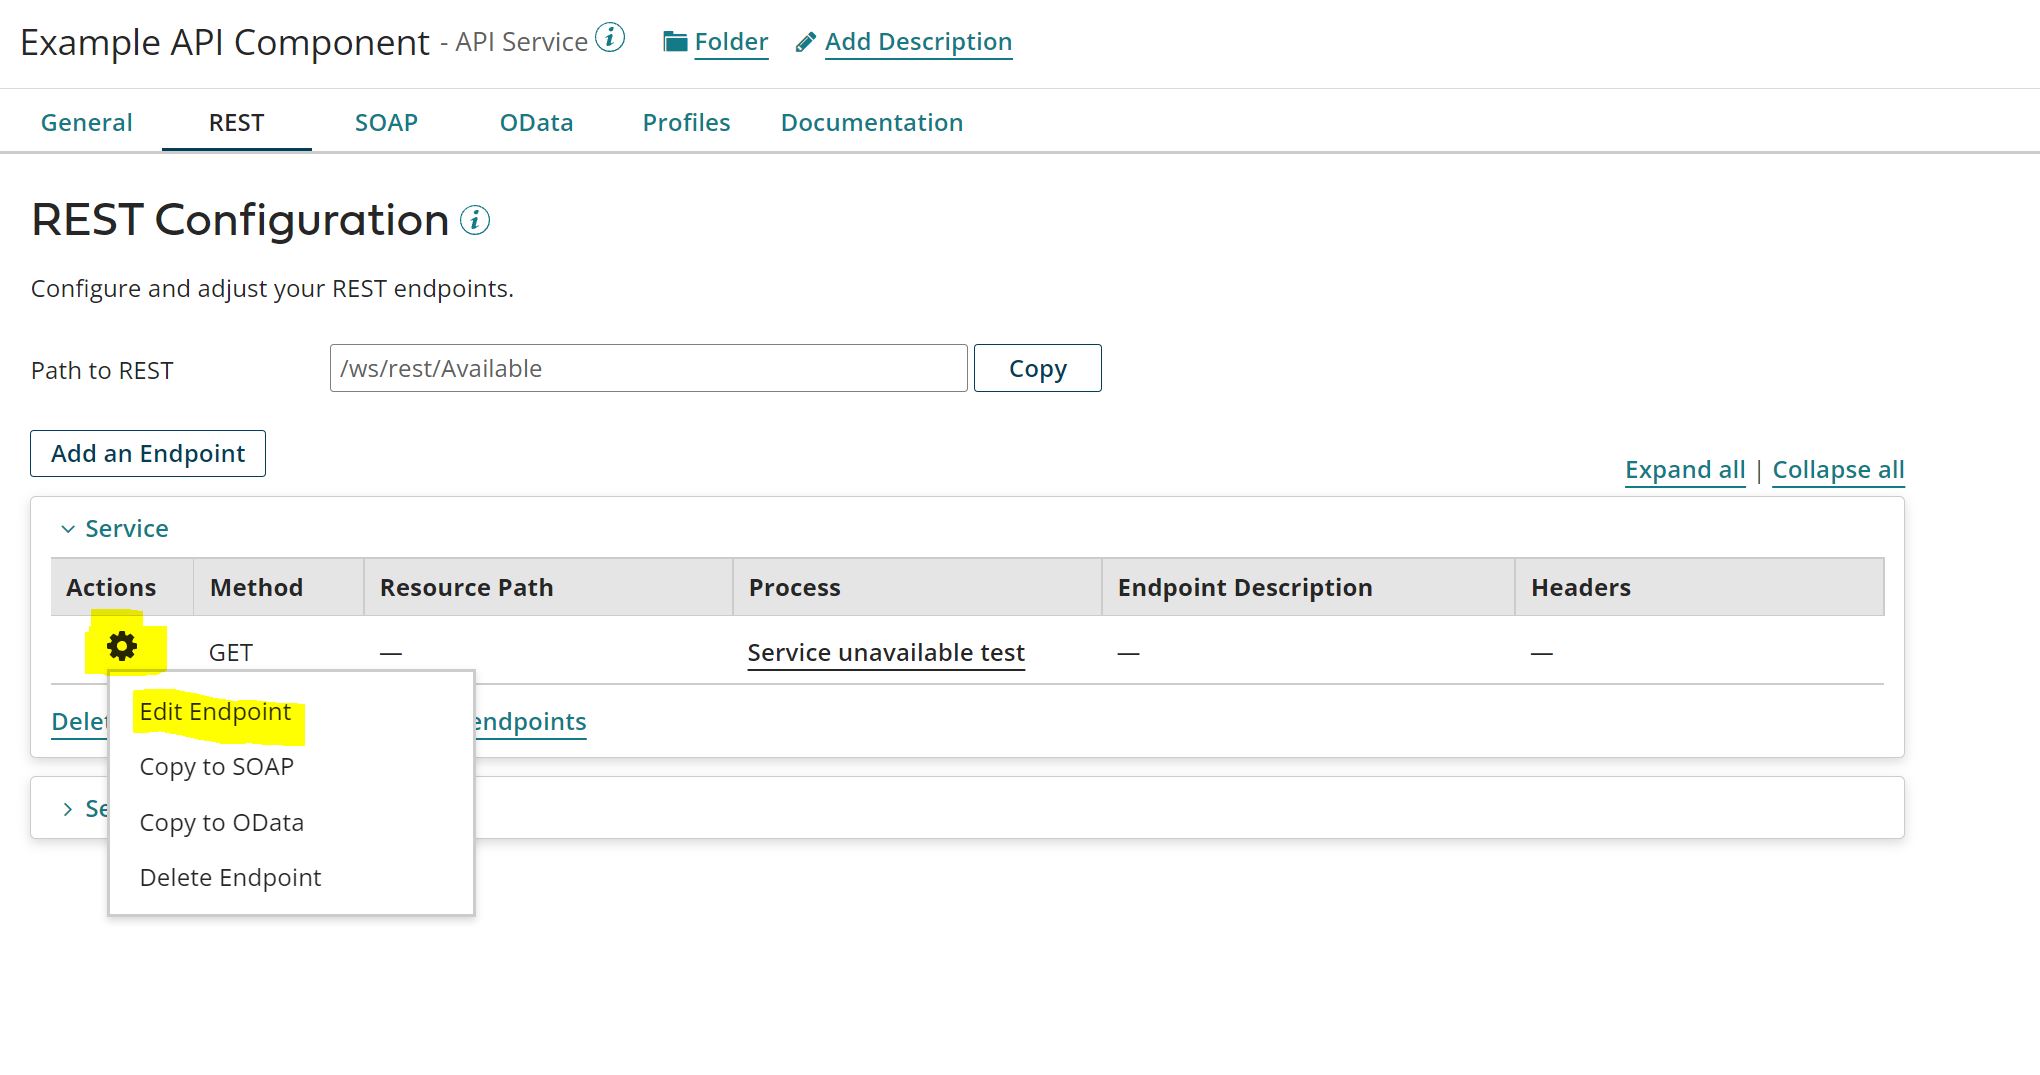Go to the OData tab

coord(536,123)
